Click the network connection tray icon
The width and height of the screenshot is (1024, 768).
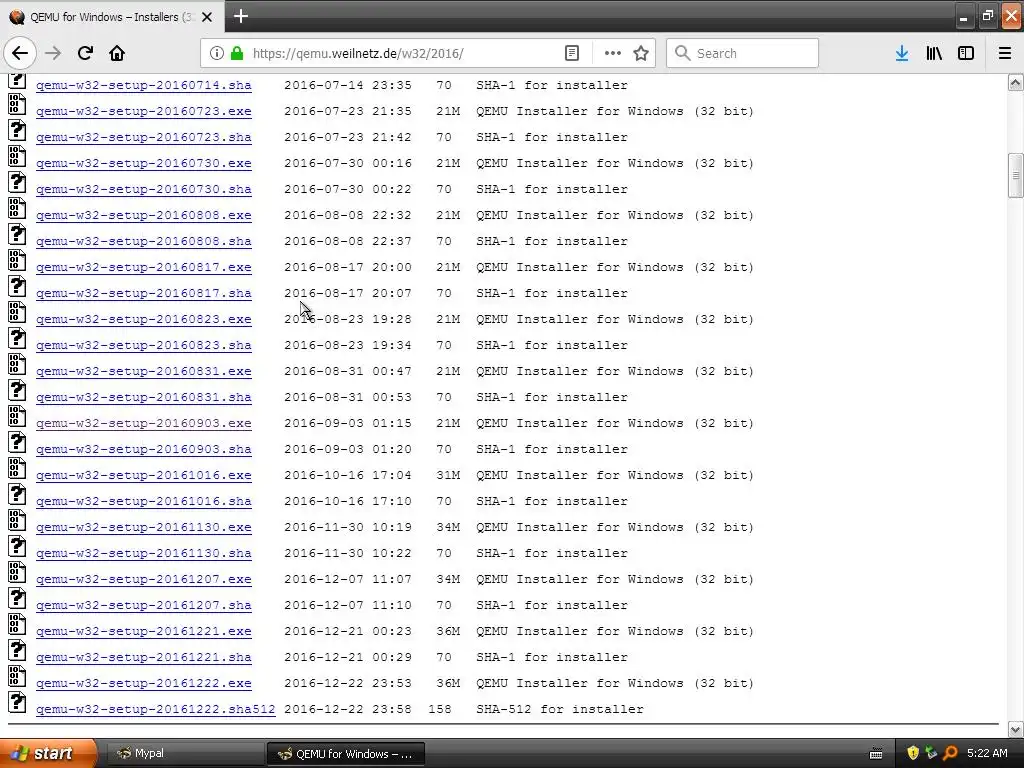coord(931,753)
